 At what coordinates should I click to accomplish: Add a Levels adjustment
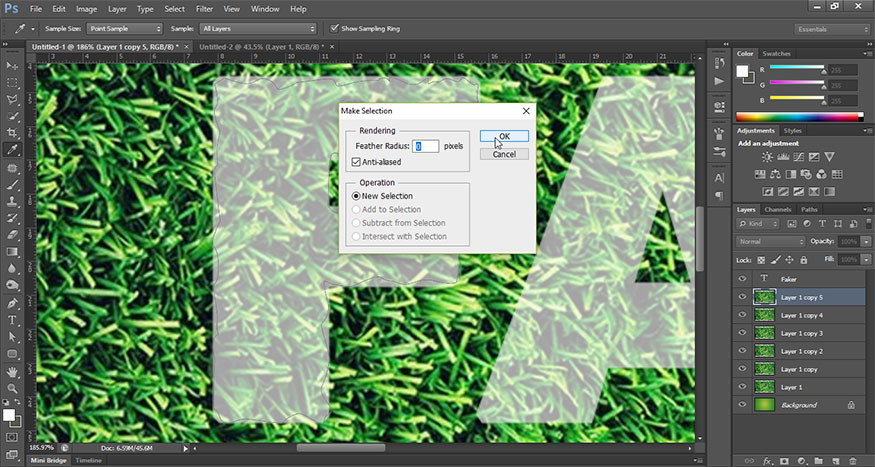click(783, 157)
